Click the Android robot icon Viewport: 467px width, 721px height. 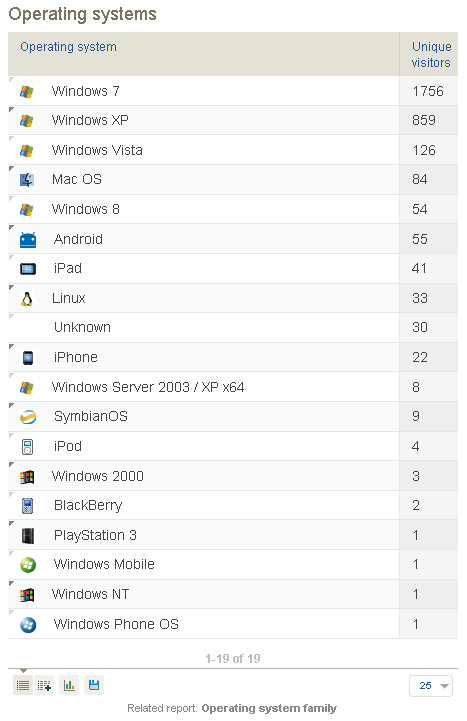pos(28,240)
